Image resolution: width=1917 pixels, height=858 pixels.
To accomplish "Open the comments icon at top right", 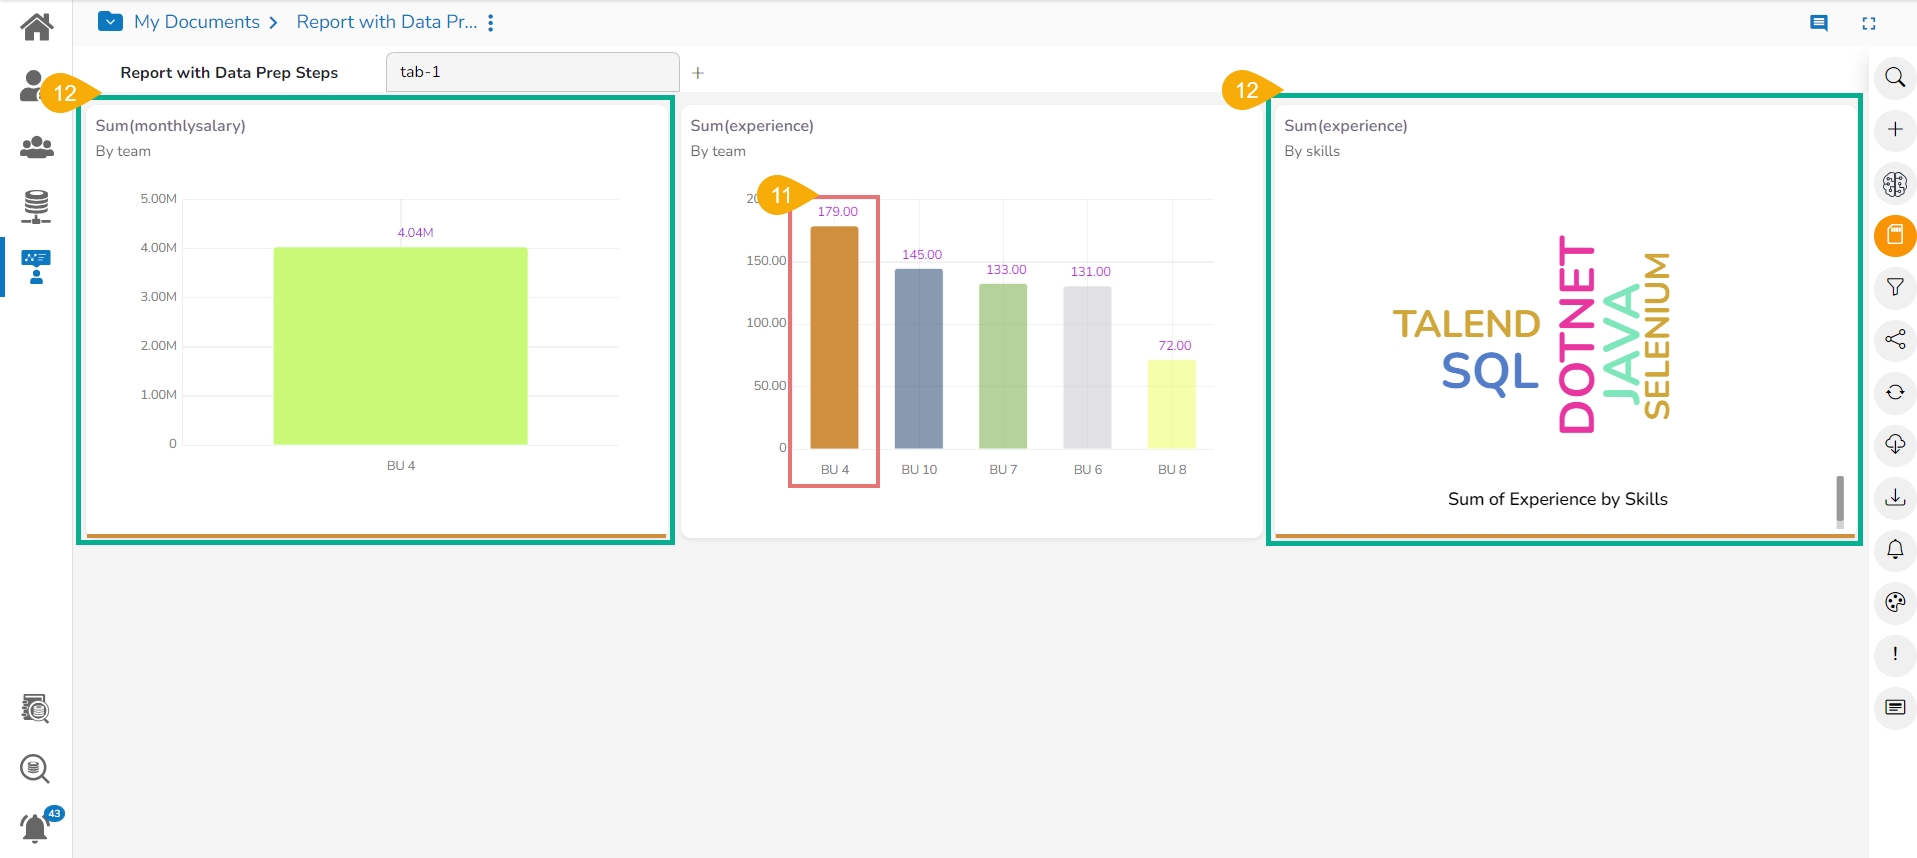I will [1819, 23].
